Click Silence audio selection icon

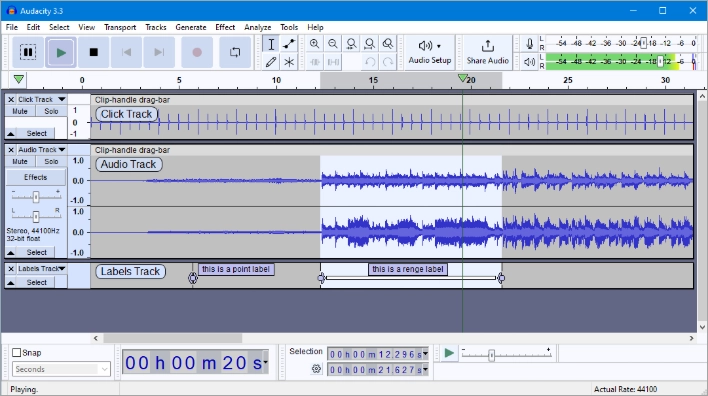click(333, 62)
